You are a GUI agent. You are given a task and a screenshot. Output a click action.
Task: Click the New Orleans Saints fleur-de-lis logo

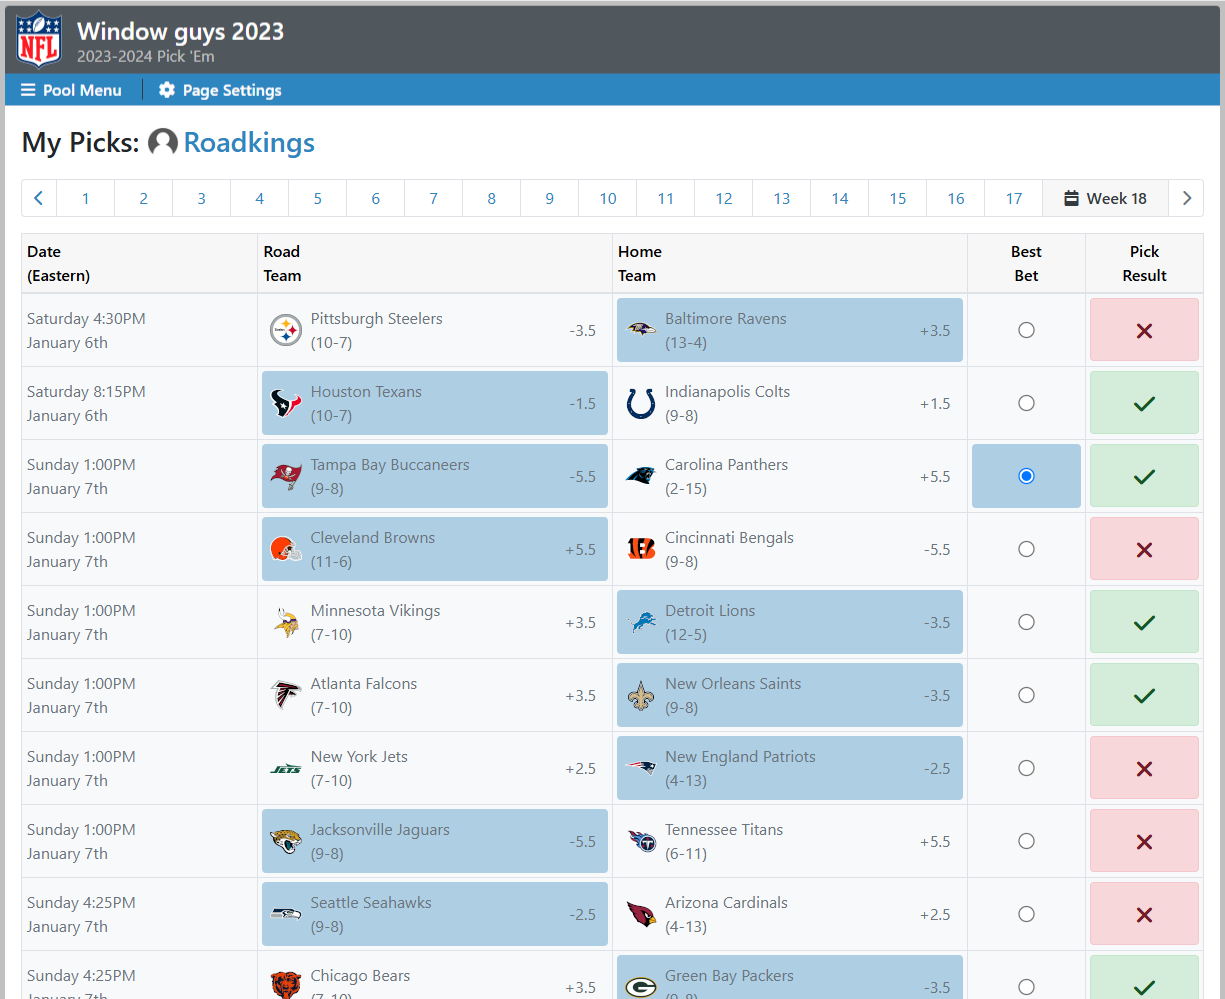(641, 695)
